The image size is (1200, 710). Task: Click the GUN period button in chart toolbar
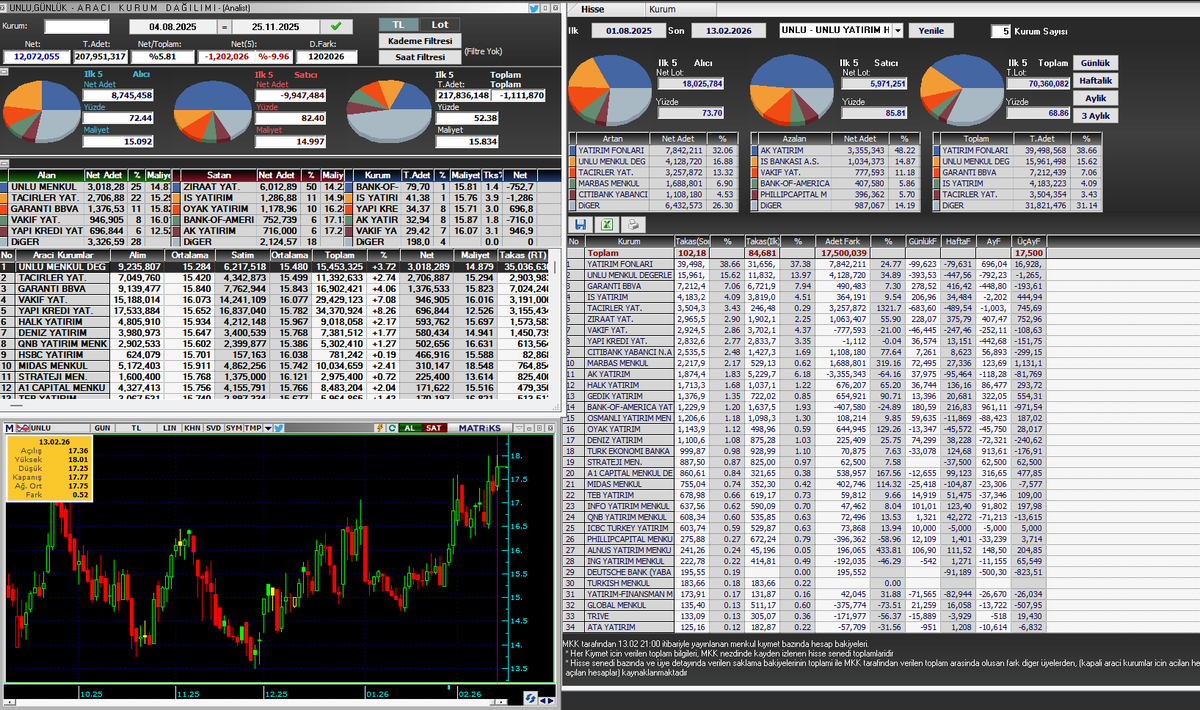coord(102,428)
